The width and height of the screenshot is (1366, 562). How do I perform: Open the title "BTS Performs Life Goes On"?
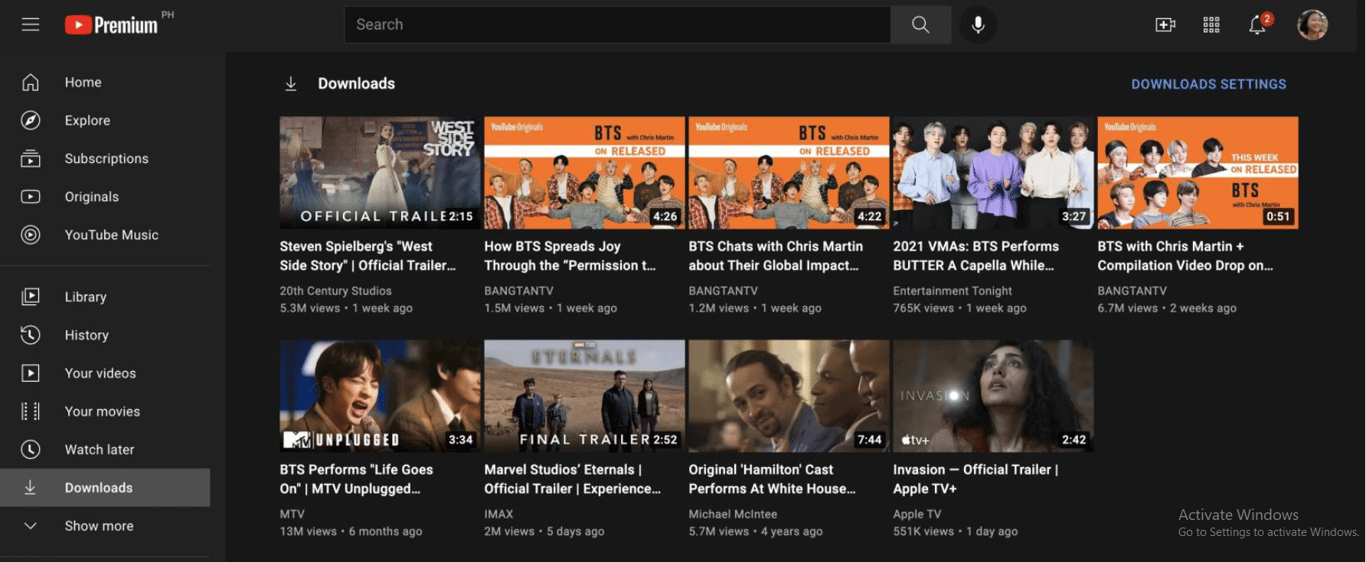click(357, 479)
